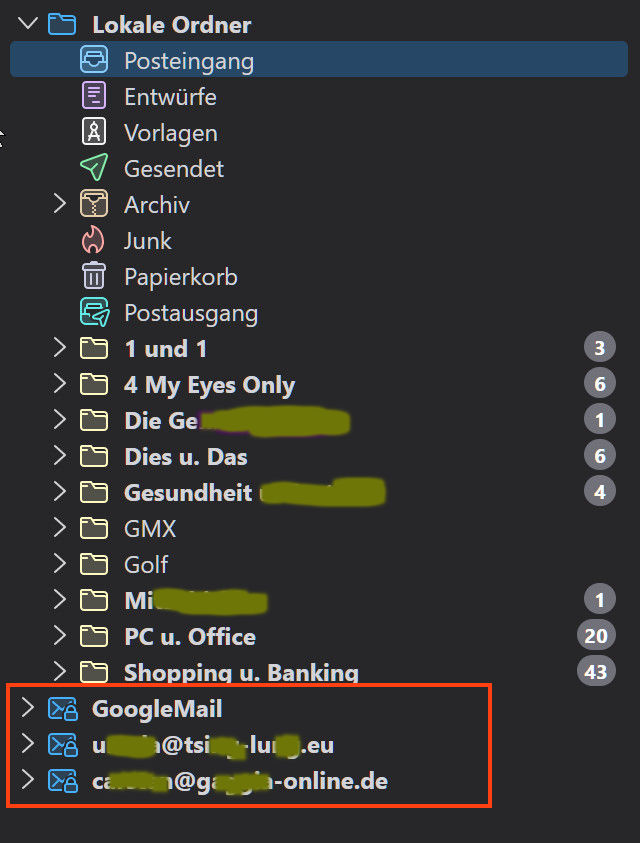Select the Entwürfe drafts icon
640x843 pixels.
tap(94, 96)
